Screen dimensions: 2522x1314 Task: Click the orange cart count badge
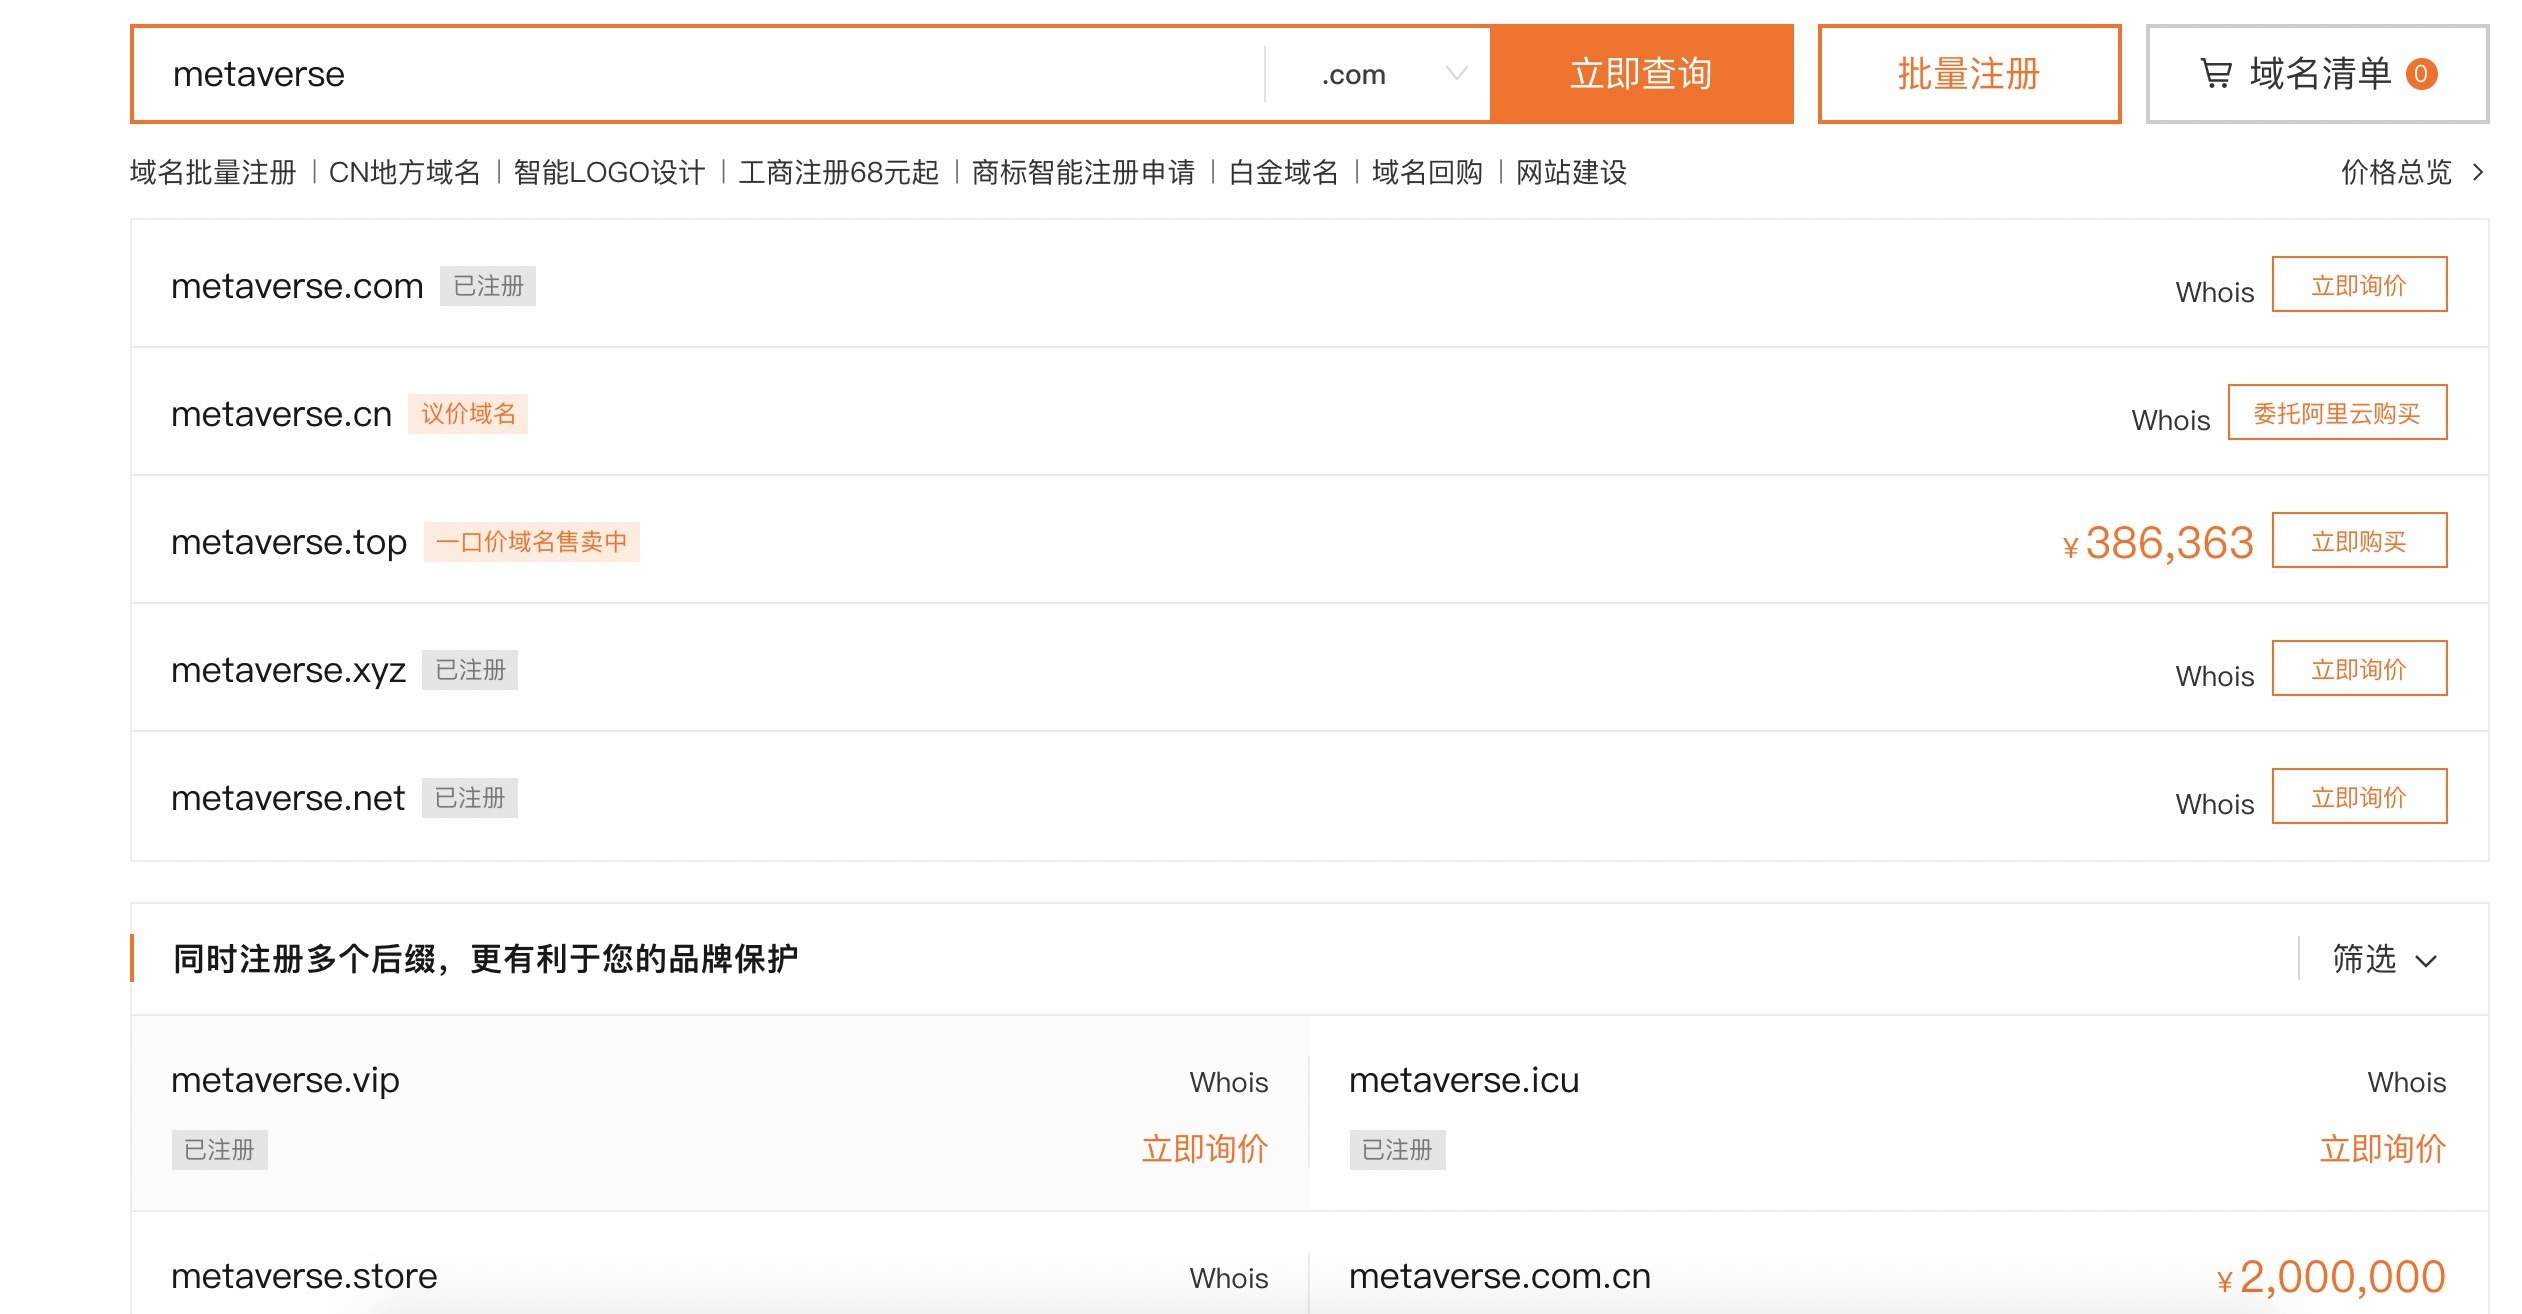tap(2421, 74)
